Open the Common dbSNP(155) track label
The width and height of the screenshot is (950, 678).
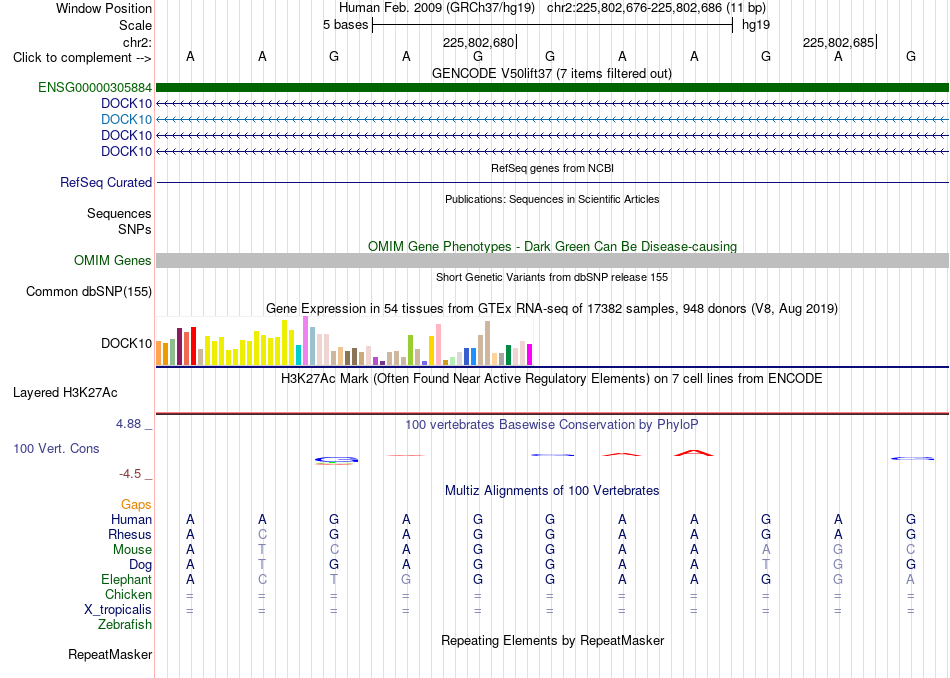[x=89, y=291]
